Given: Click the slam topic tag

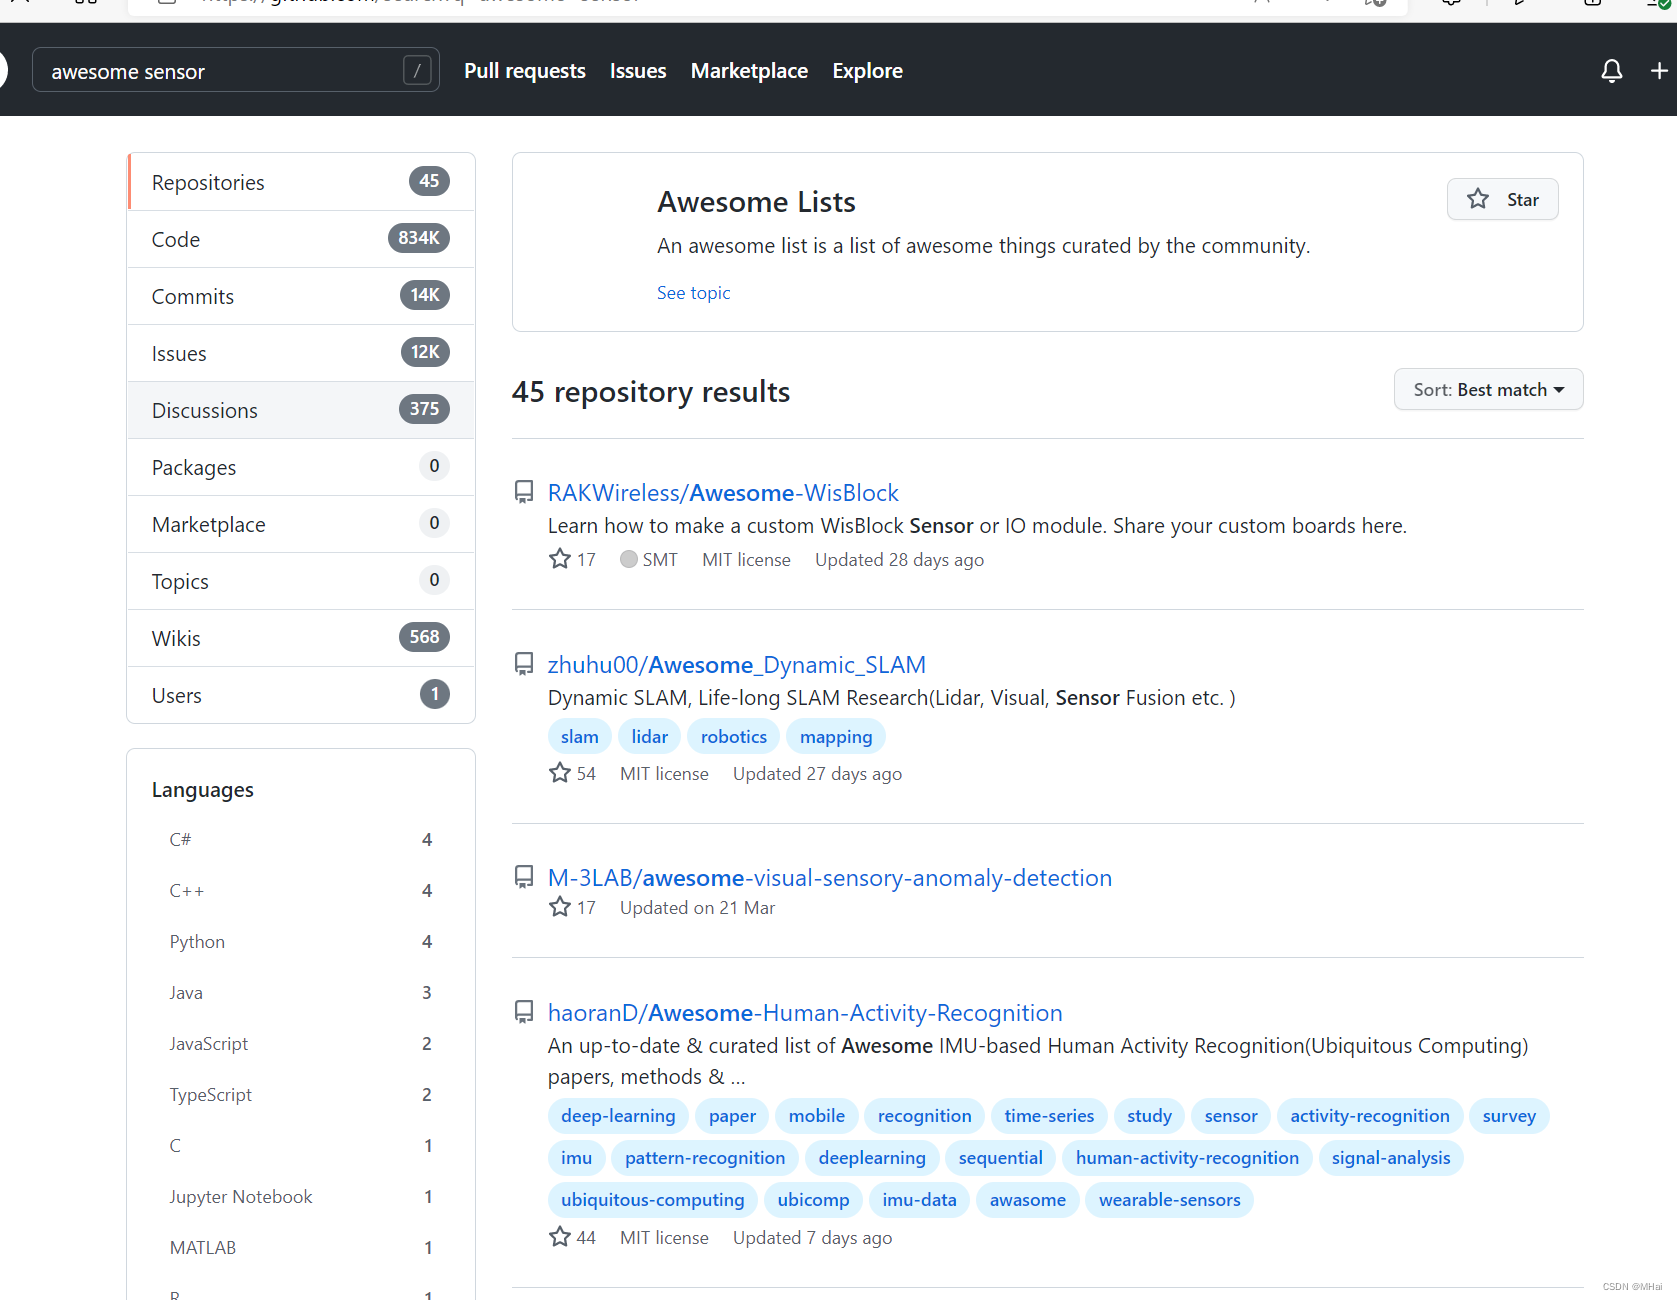Looking at the screenshot, I should 580,736.
